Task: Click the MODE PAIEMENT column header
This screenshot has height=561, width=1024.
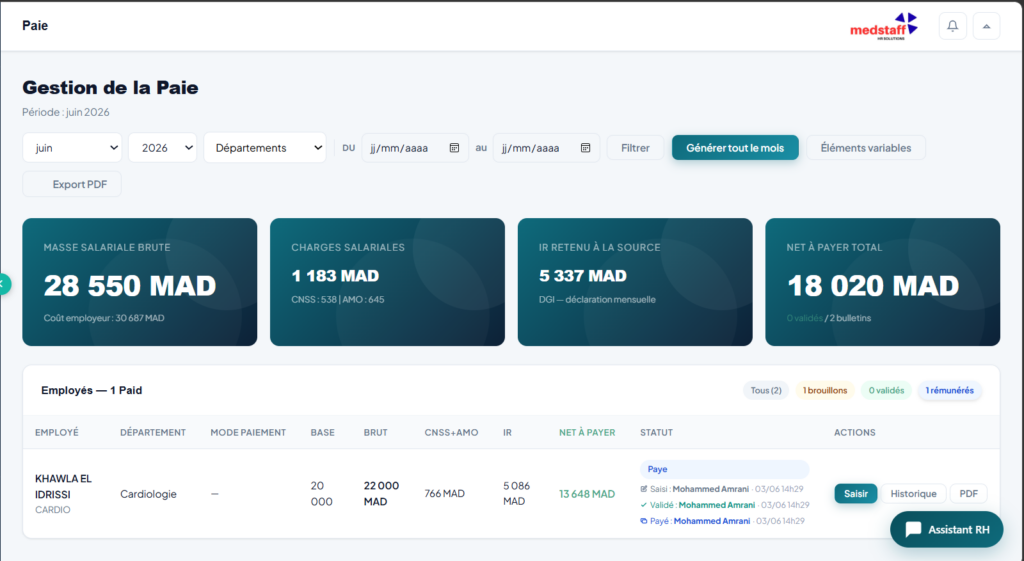Action: (248, 432)
